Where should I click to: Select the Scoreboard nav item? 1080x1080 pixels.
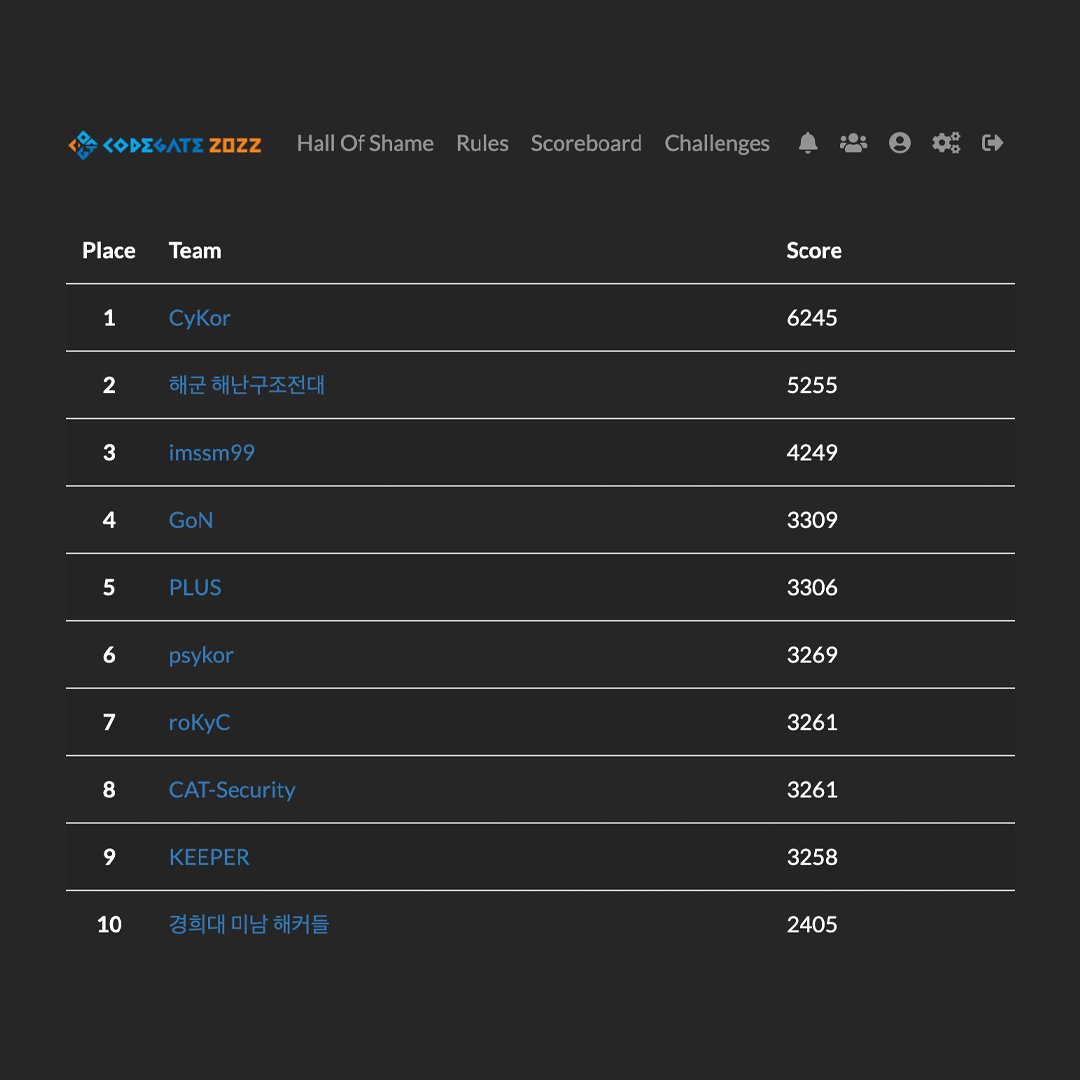coord(586,143)
